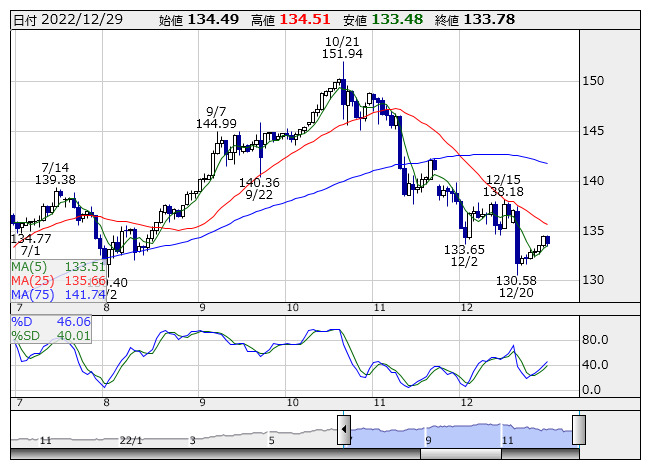This screenshot has height=470, width=653.
Task: Click the 12/15 138.18 label
Action: 503,185
